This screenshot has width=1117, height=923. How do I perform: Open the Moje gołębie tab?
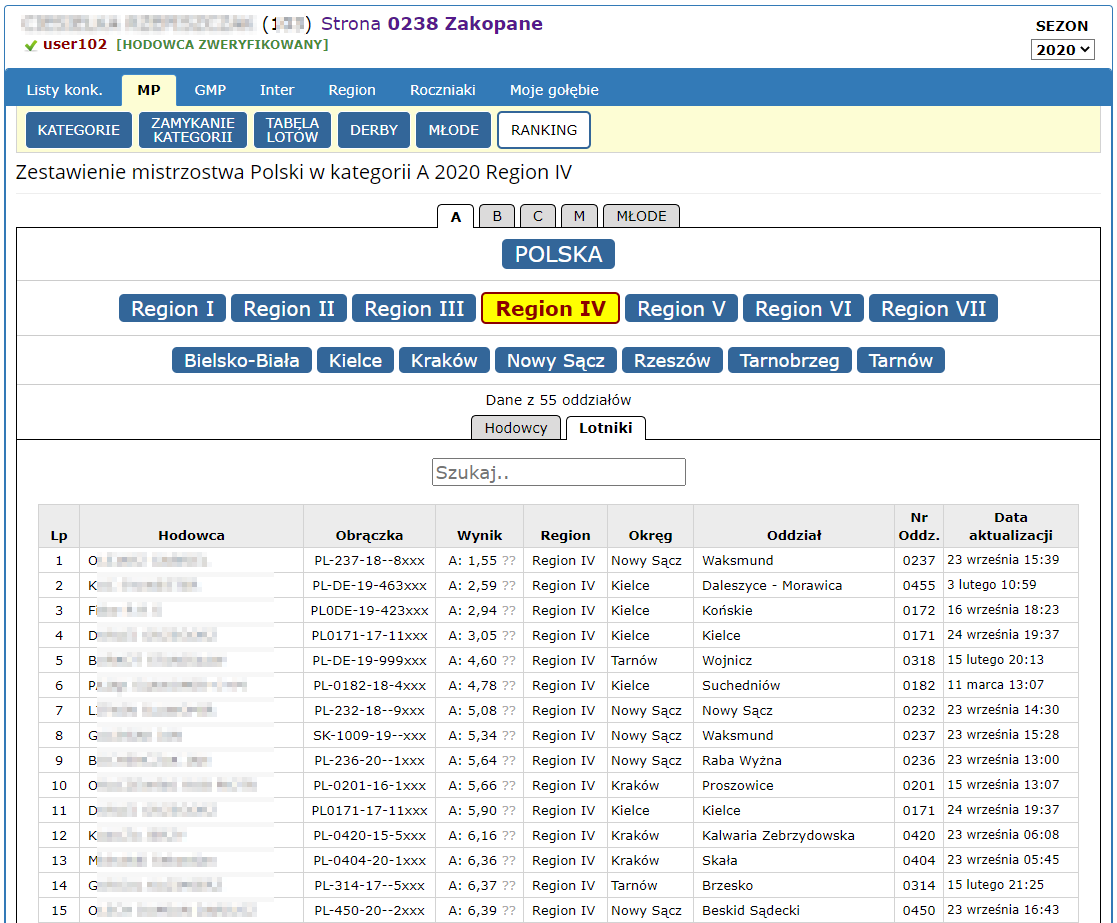point(554,90)
